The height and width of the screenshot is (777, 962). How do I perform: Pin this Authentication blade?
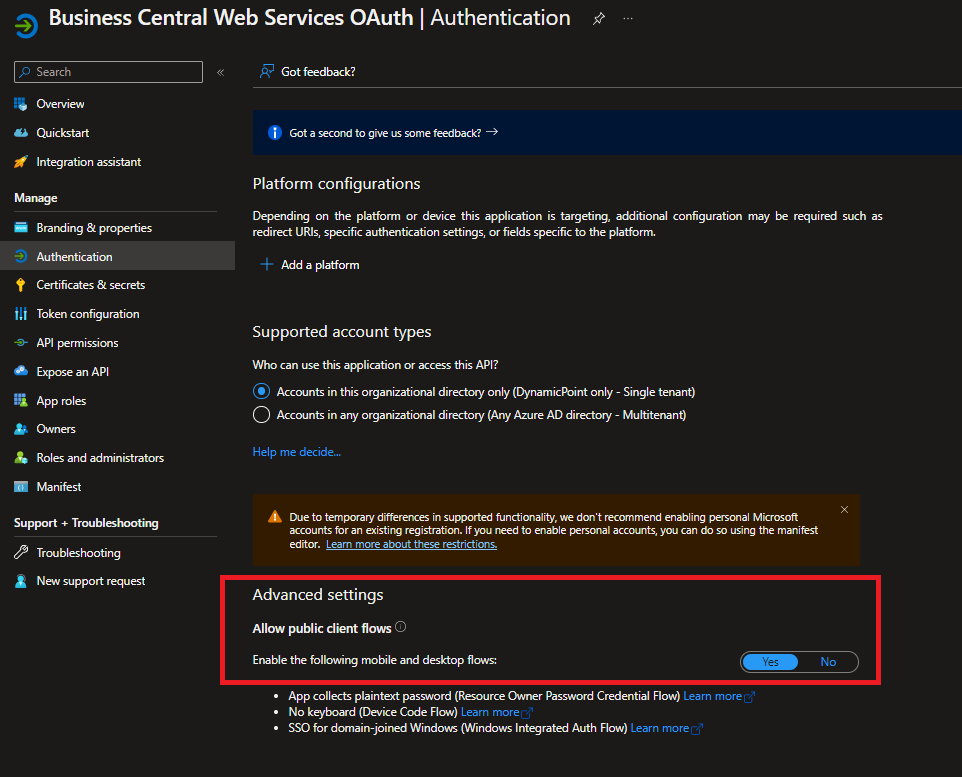coord(599,18)
